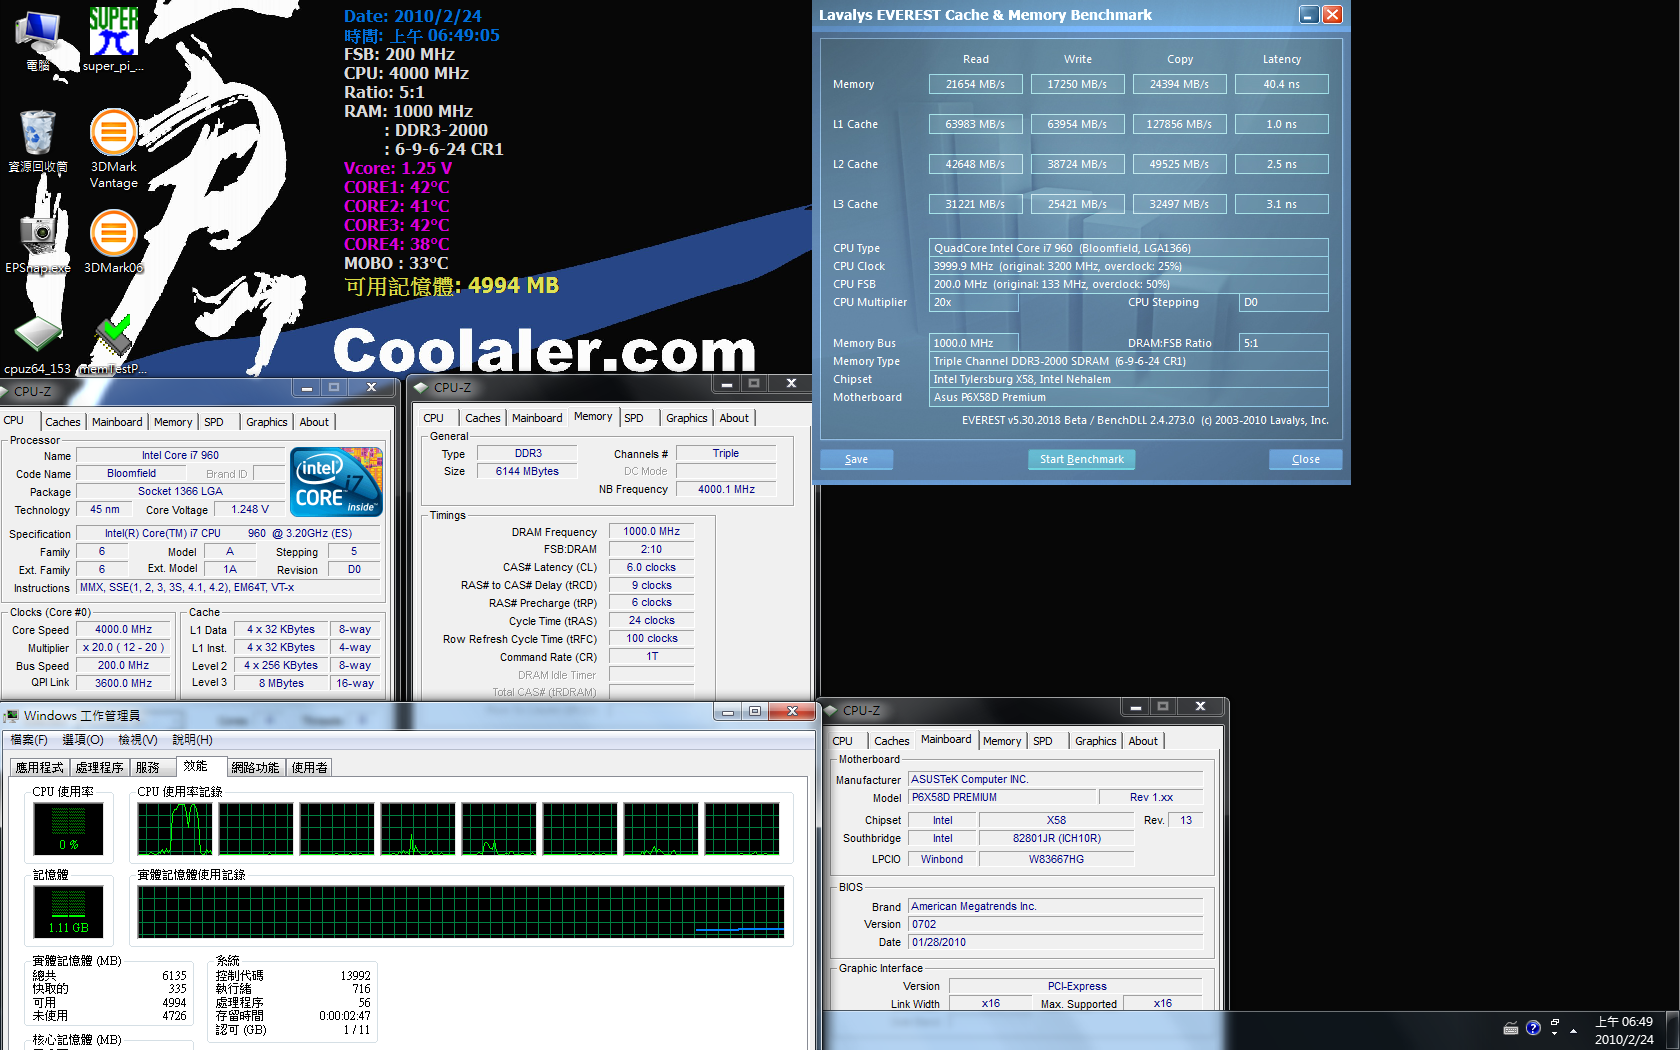Viewport: 1680px width, 1050px height.
Task: Switch to CPU tab in the CPU-Z Timings window
Action: click(x=434, y=418)
